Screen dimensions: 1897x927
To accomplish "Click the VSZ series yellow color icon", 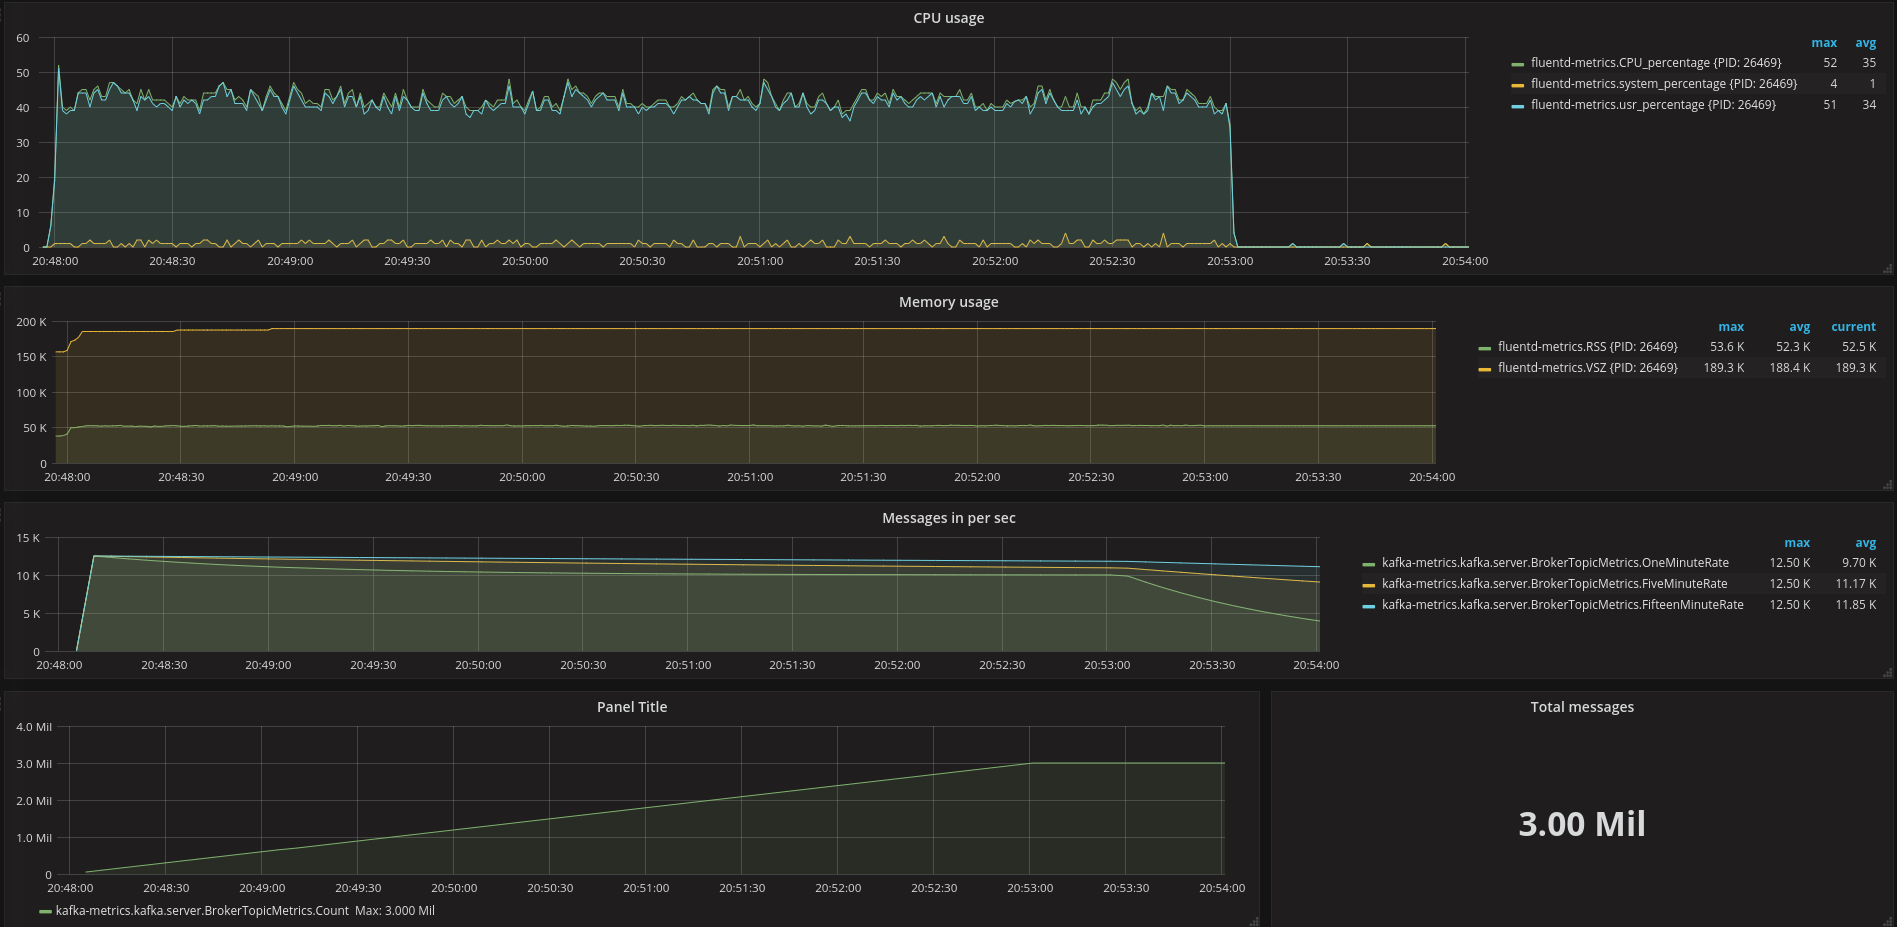I will [x=1484, y=369].
